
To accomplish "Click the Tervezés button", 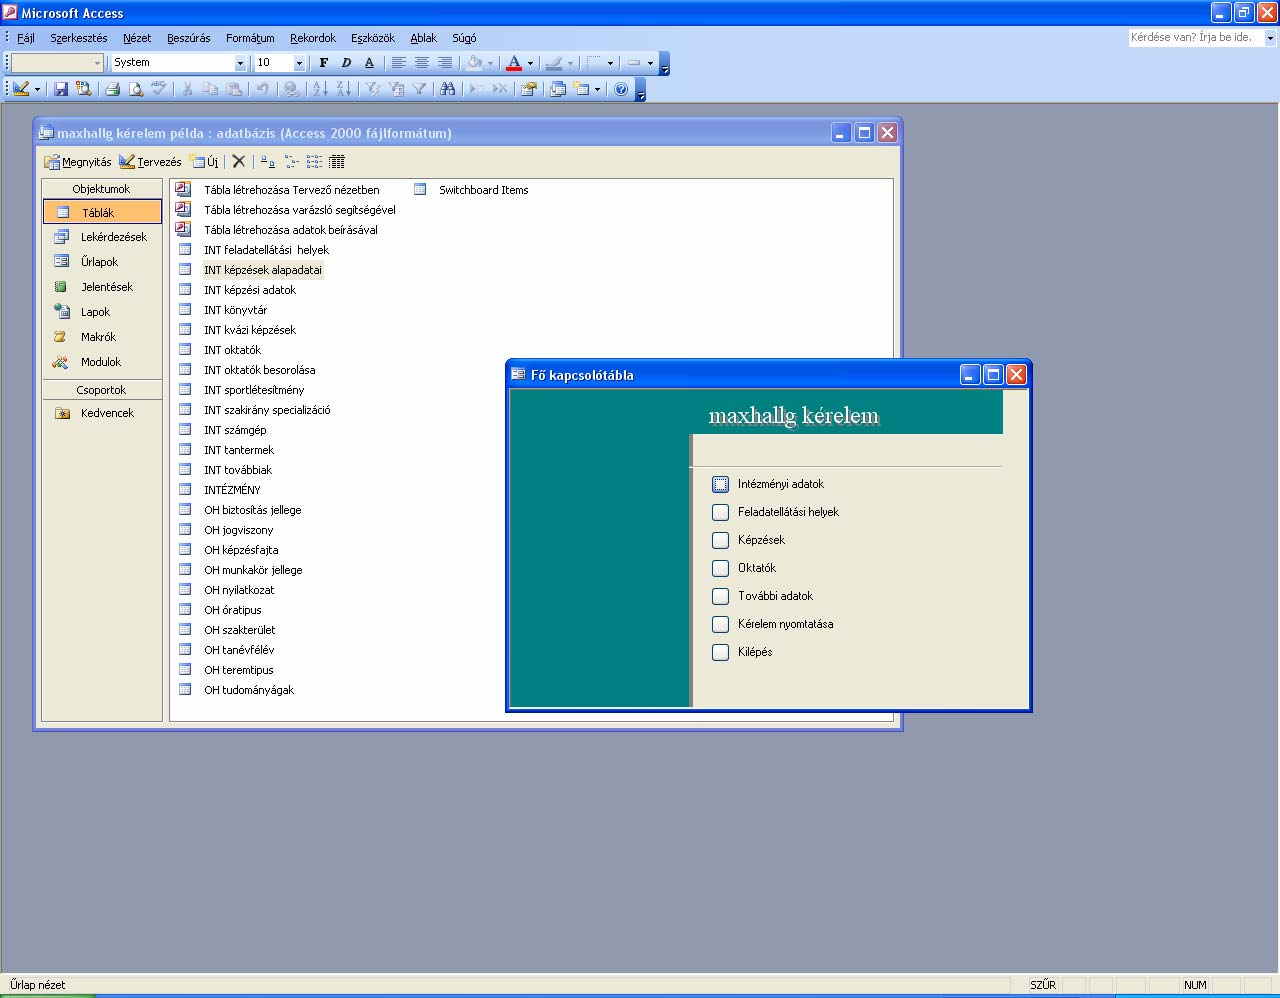I will pos(150,161).
